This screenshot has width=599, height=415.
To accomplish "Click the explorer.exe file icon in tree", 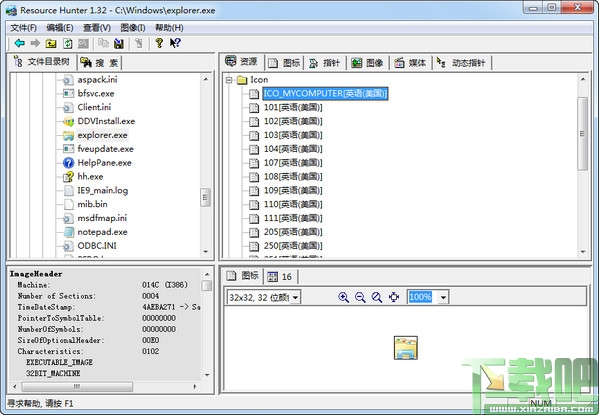I will [68, 135].
